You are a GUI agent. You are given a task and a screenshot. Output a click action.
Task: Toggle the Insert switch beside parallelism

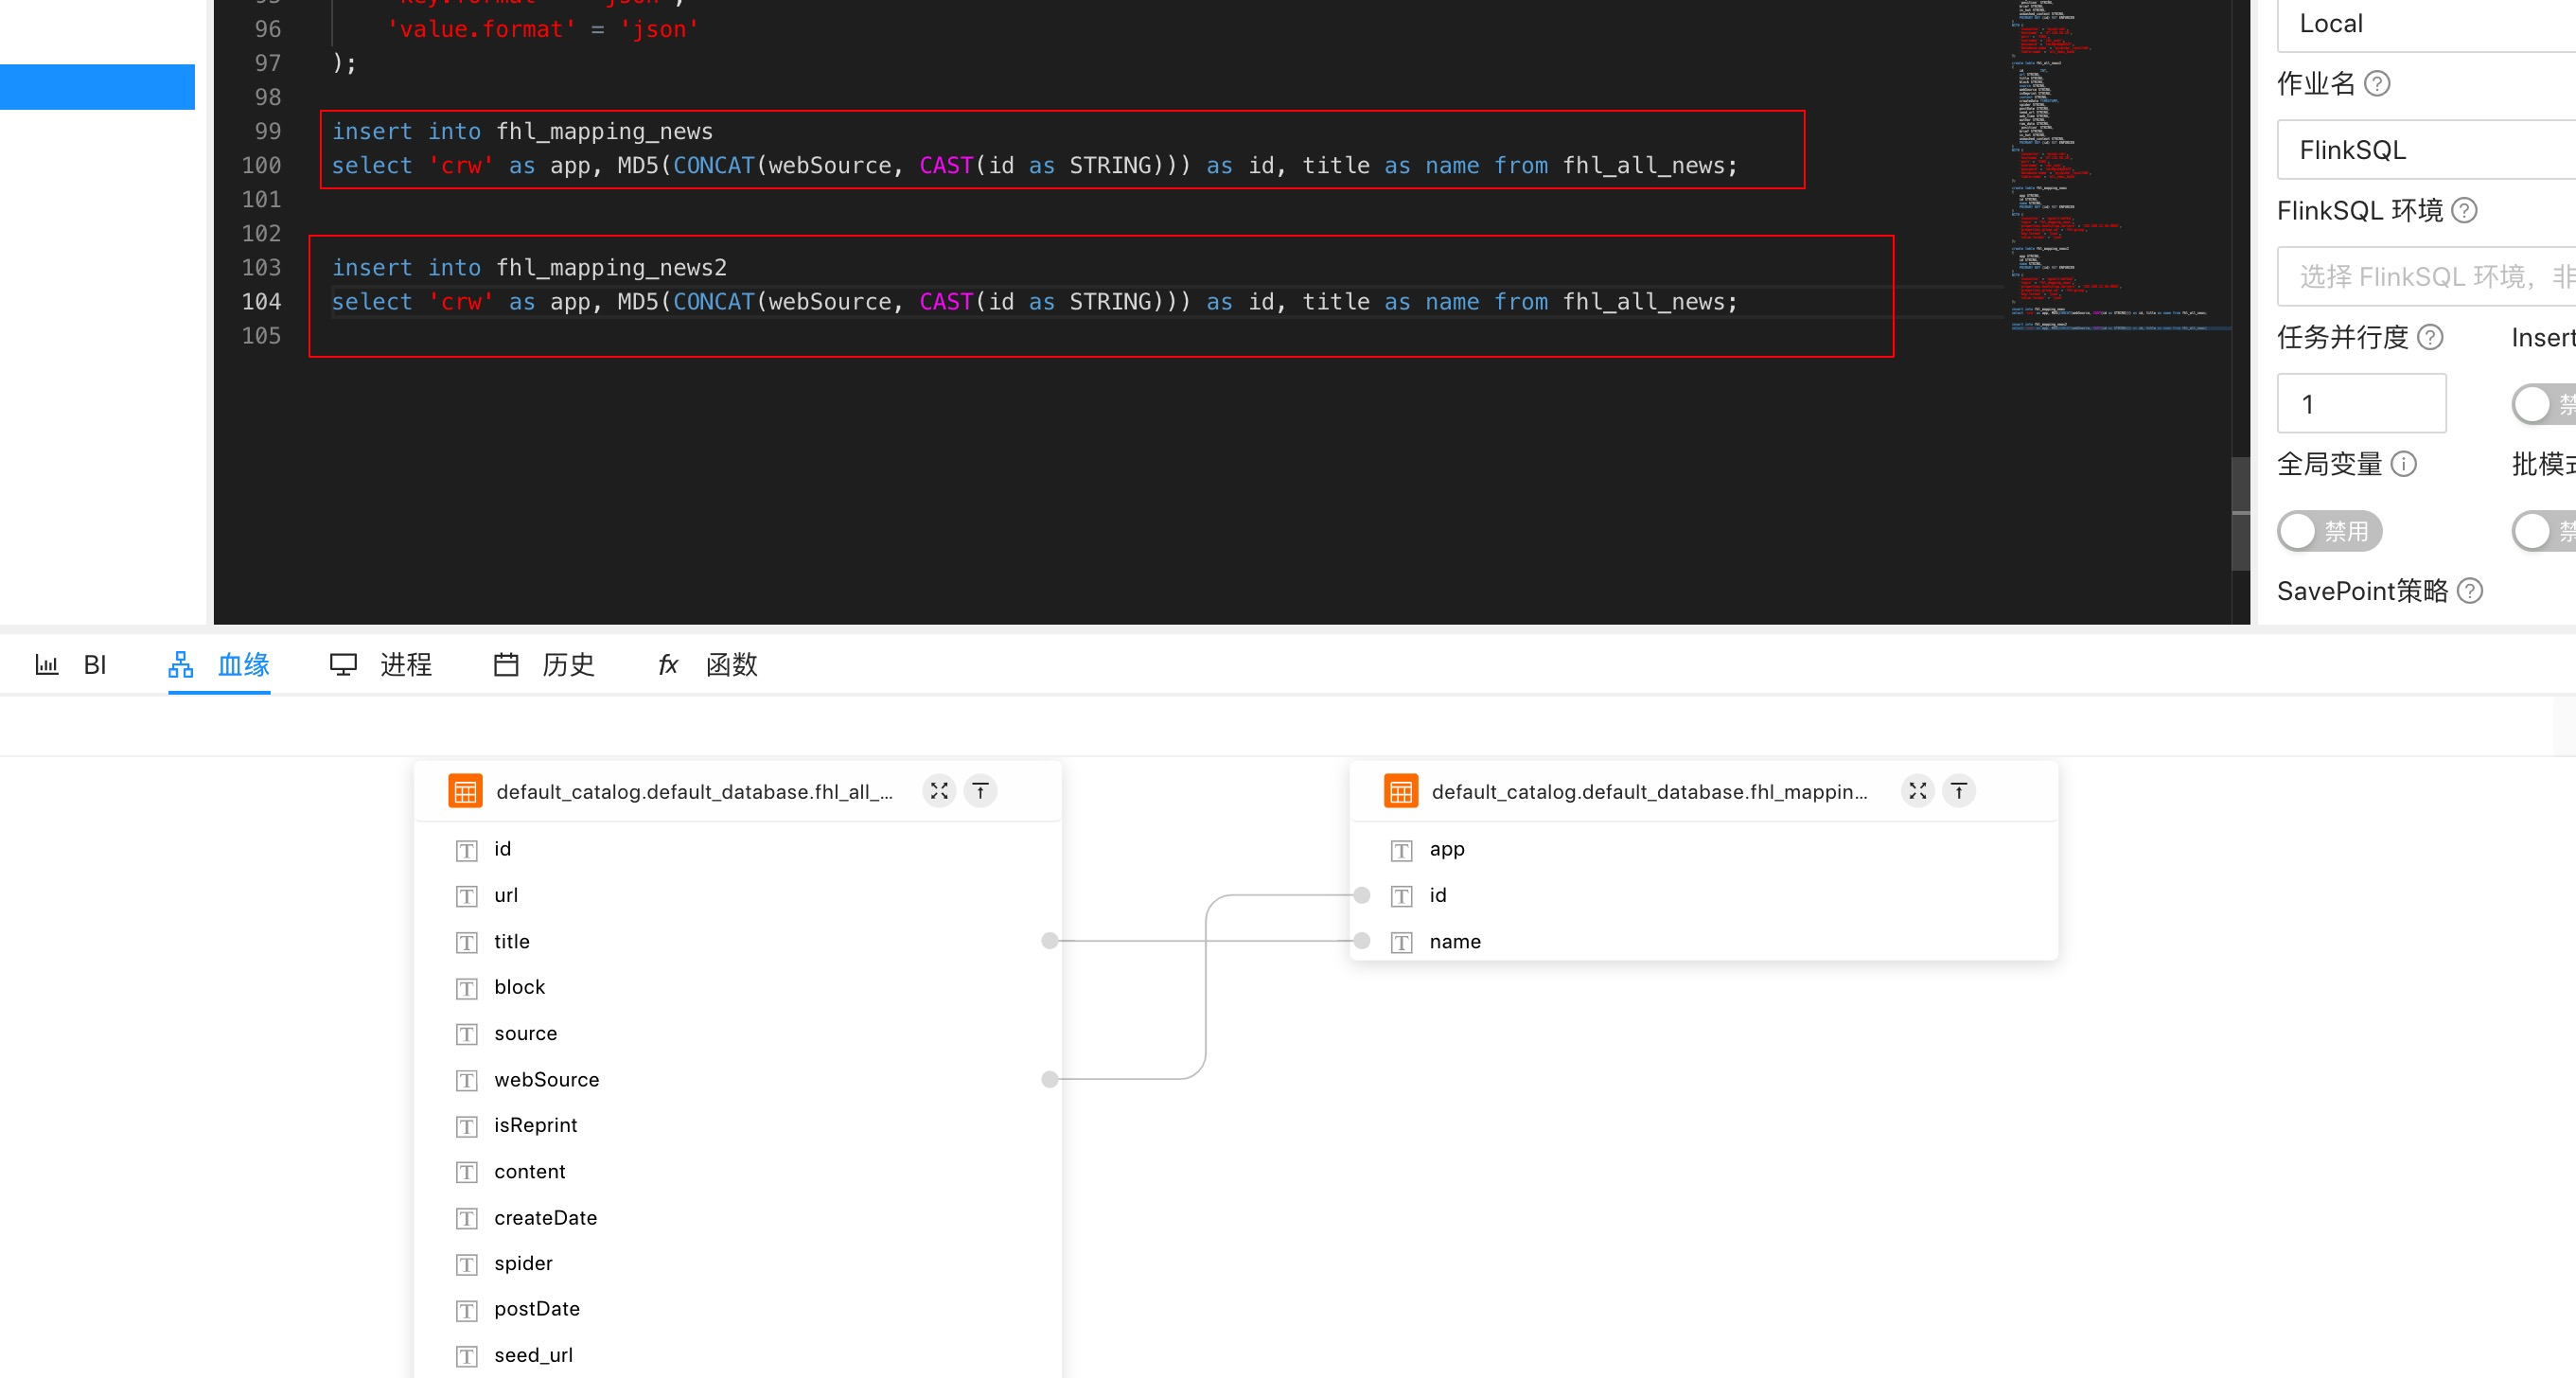click(x=2544, y=404)
